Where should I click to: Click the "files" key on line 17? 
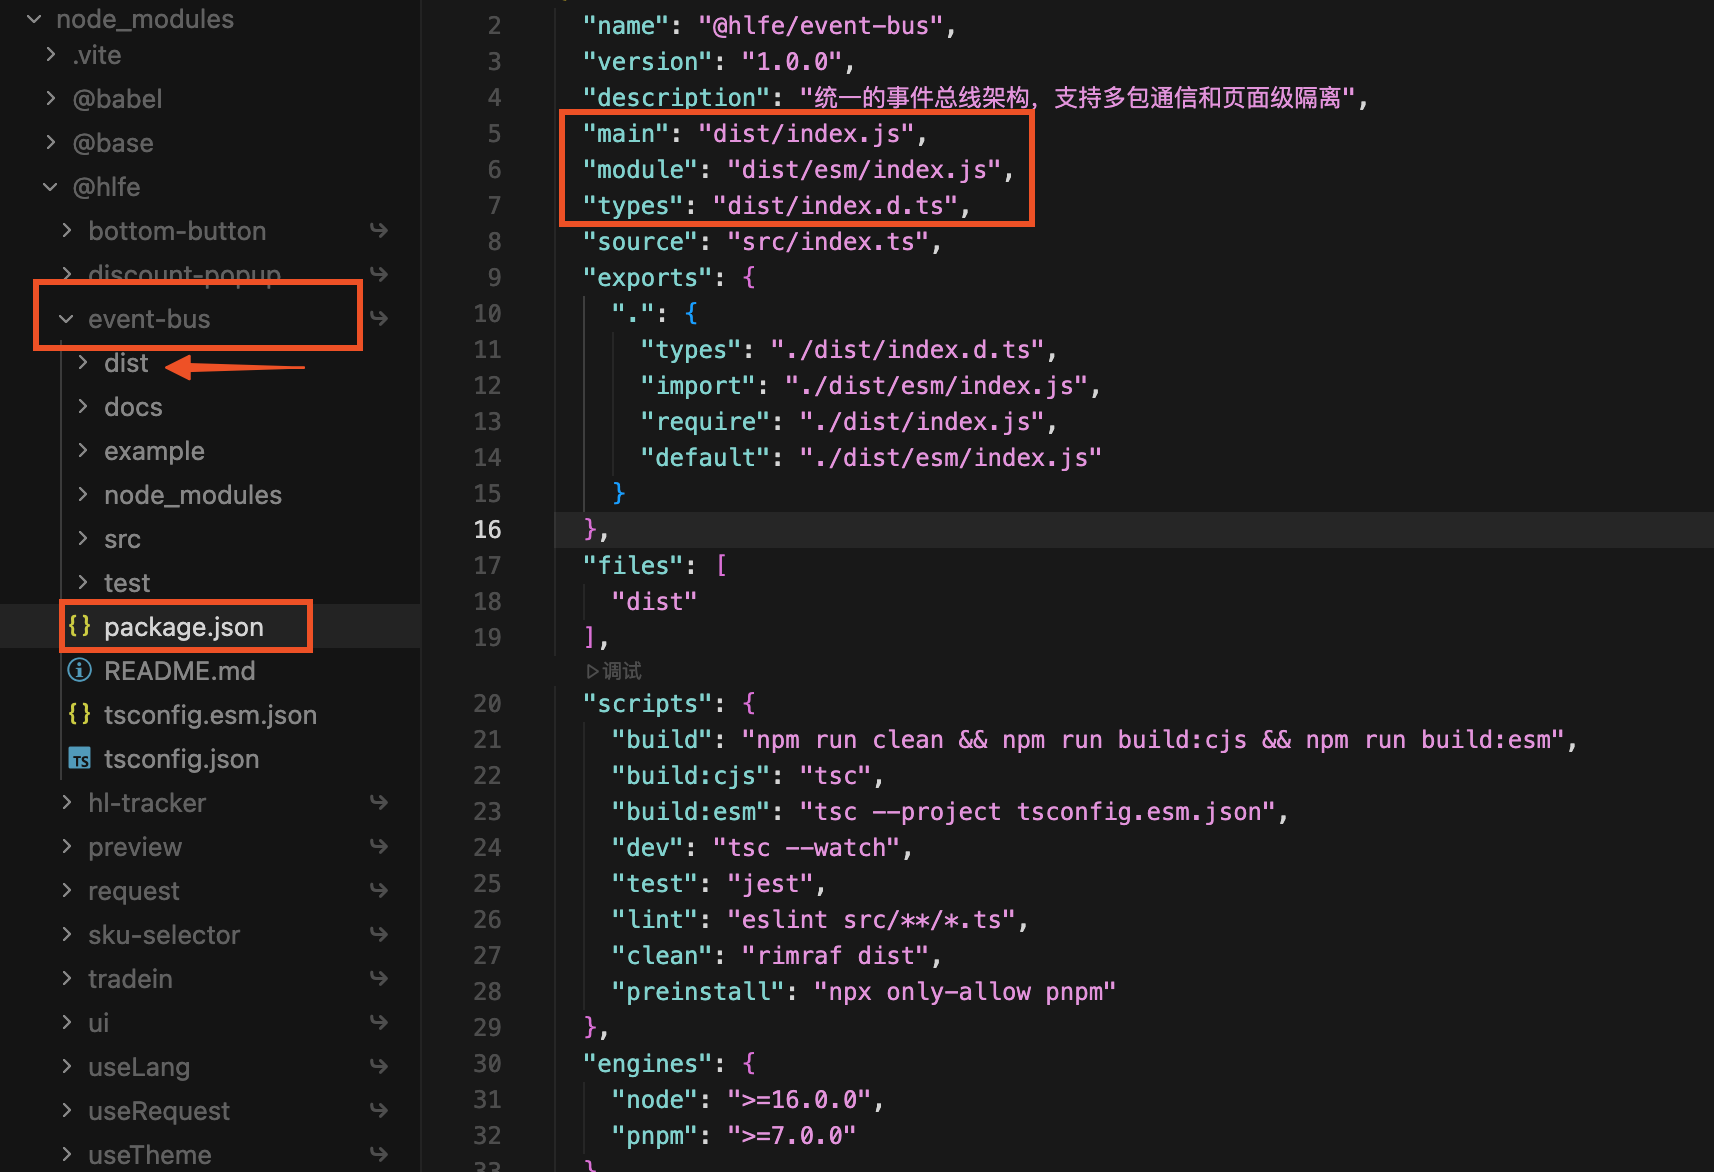[x=633, y=565]
